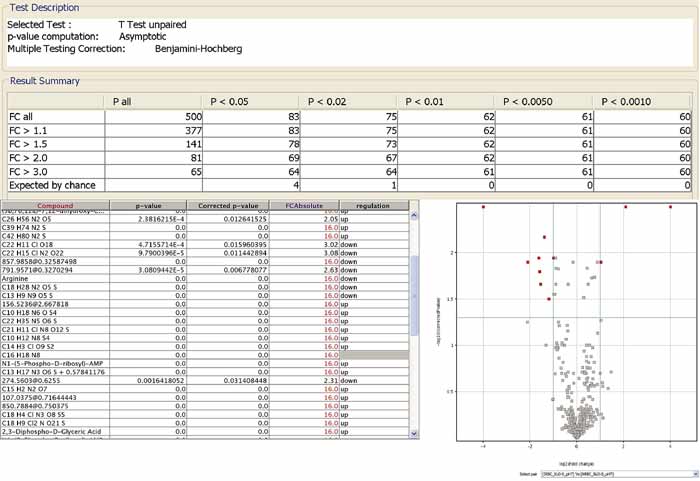
Task: Select compound 156.5236@2.667818
Action: pos(204,304)
